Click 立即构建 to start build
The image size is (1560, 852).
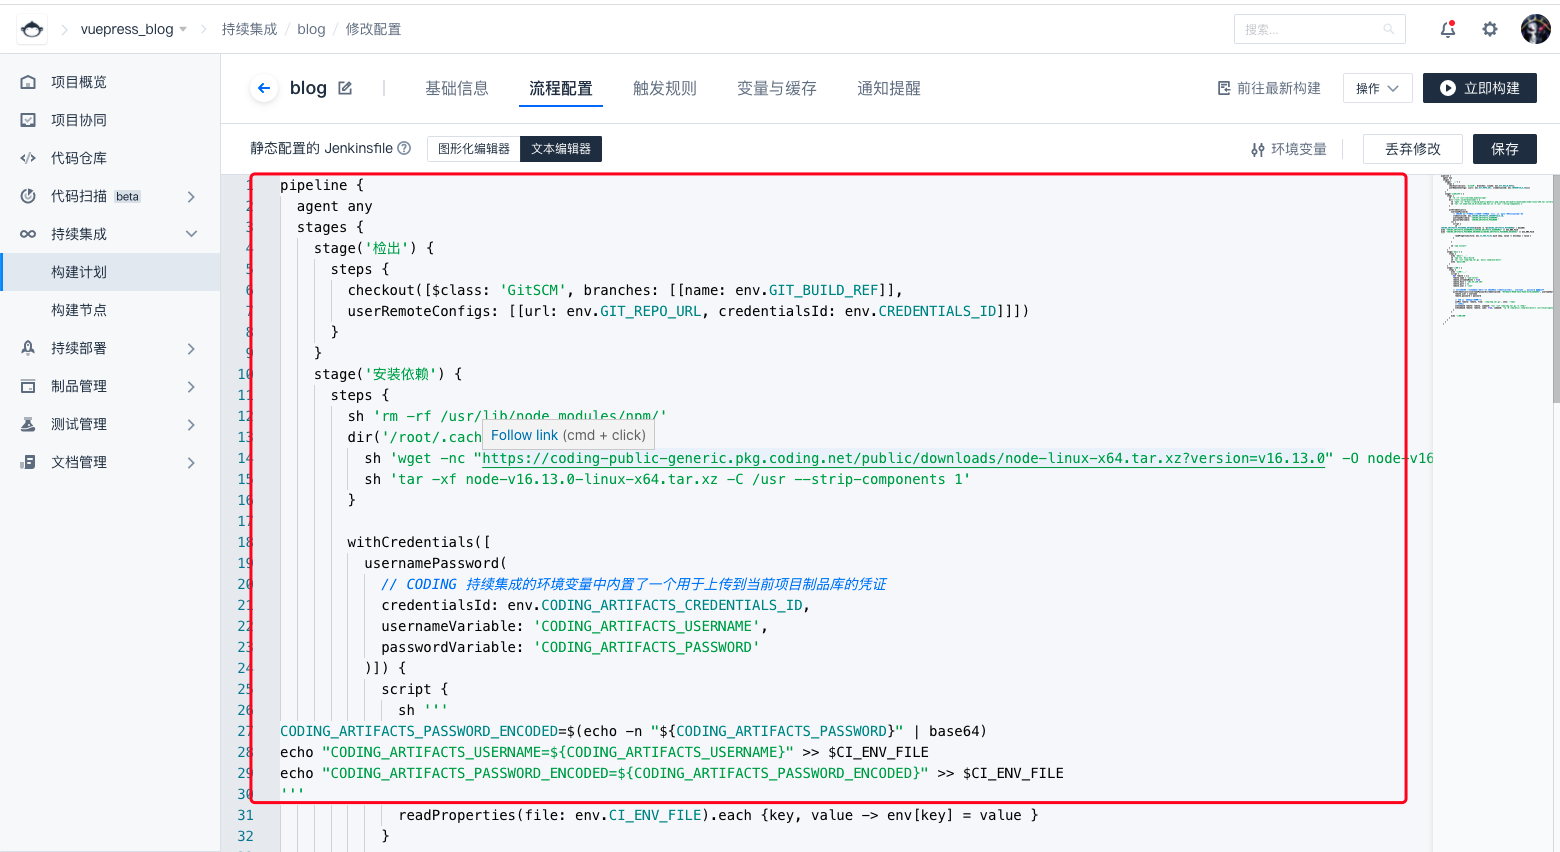pyautogui.click(x=1480, y=88)
